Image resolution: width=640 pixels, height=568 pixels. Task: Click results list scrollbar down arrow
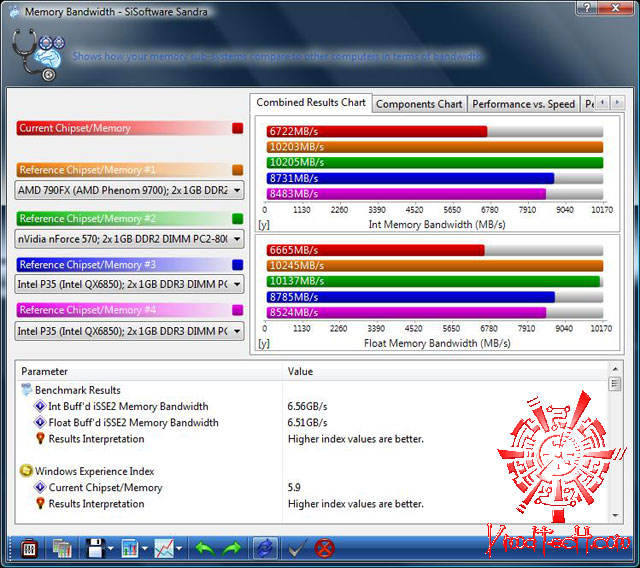tap(615, 516)
